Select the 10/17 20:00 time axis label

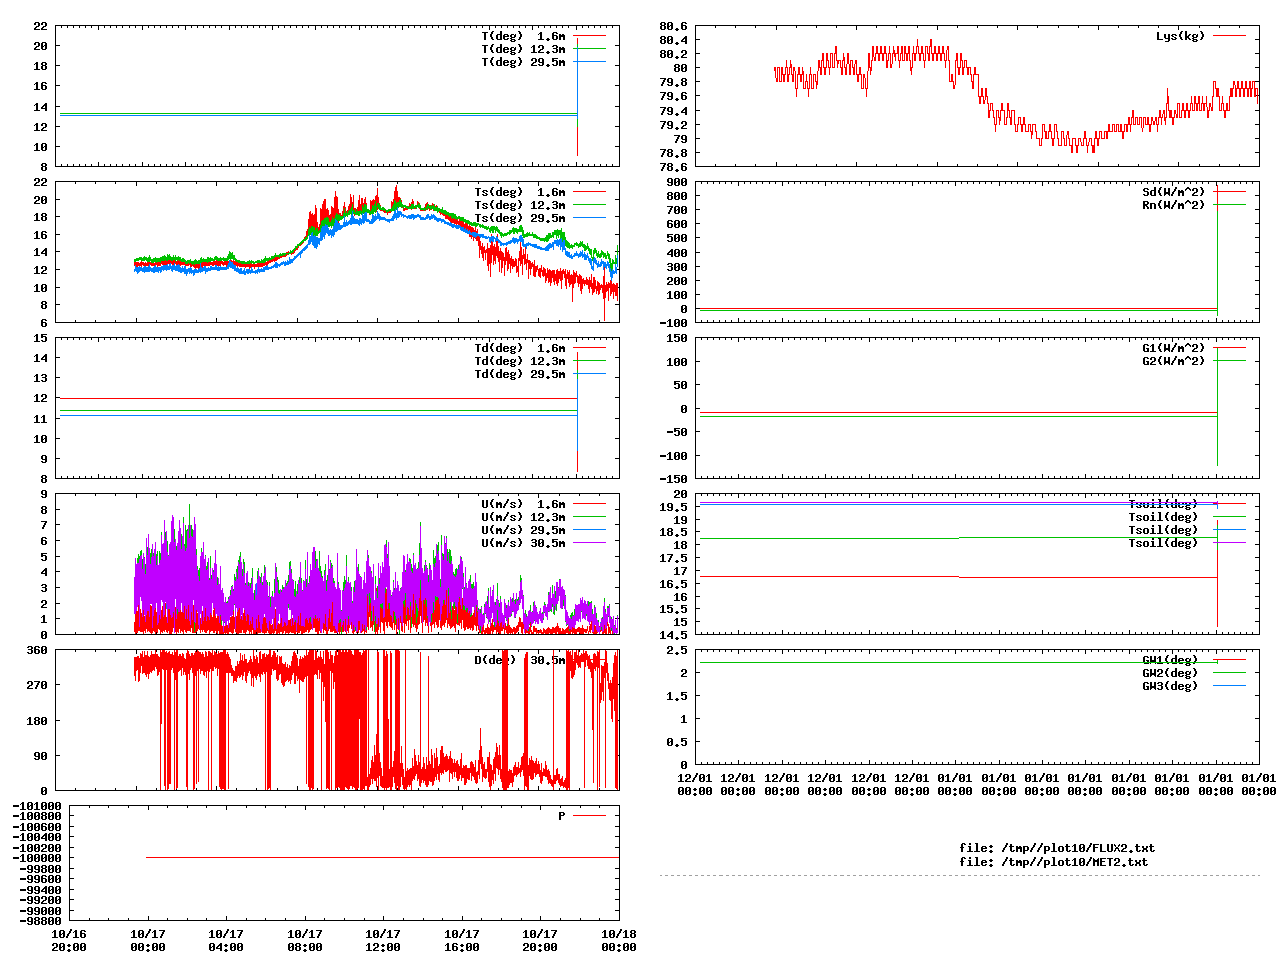click(x=540, y=940)
